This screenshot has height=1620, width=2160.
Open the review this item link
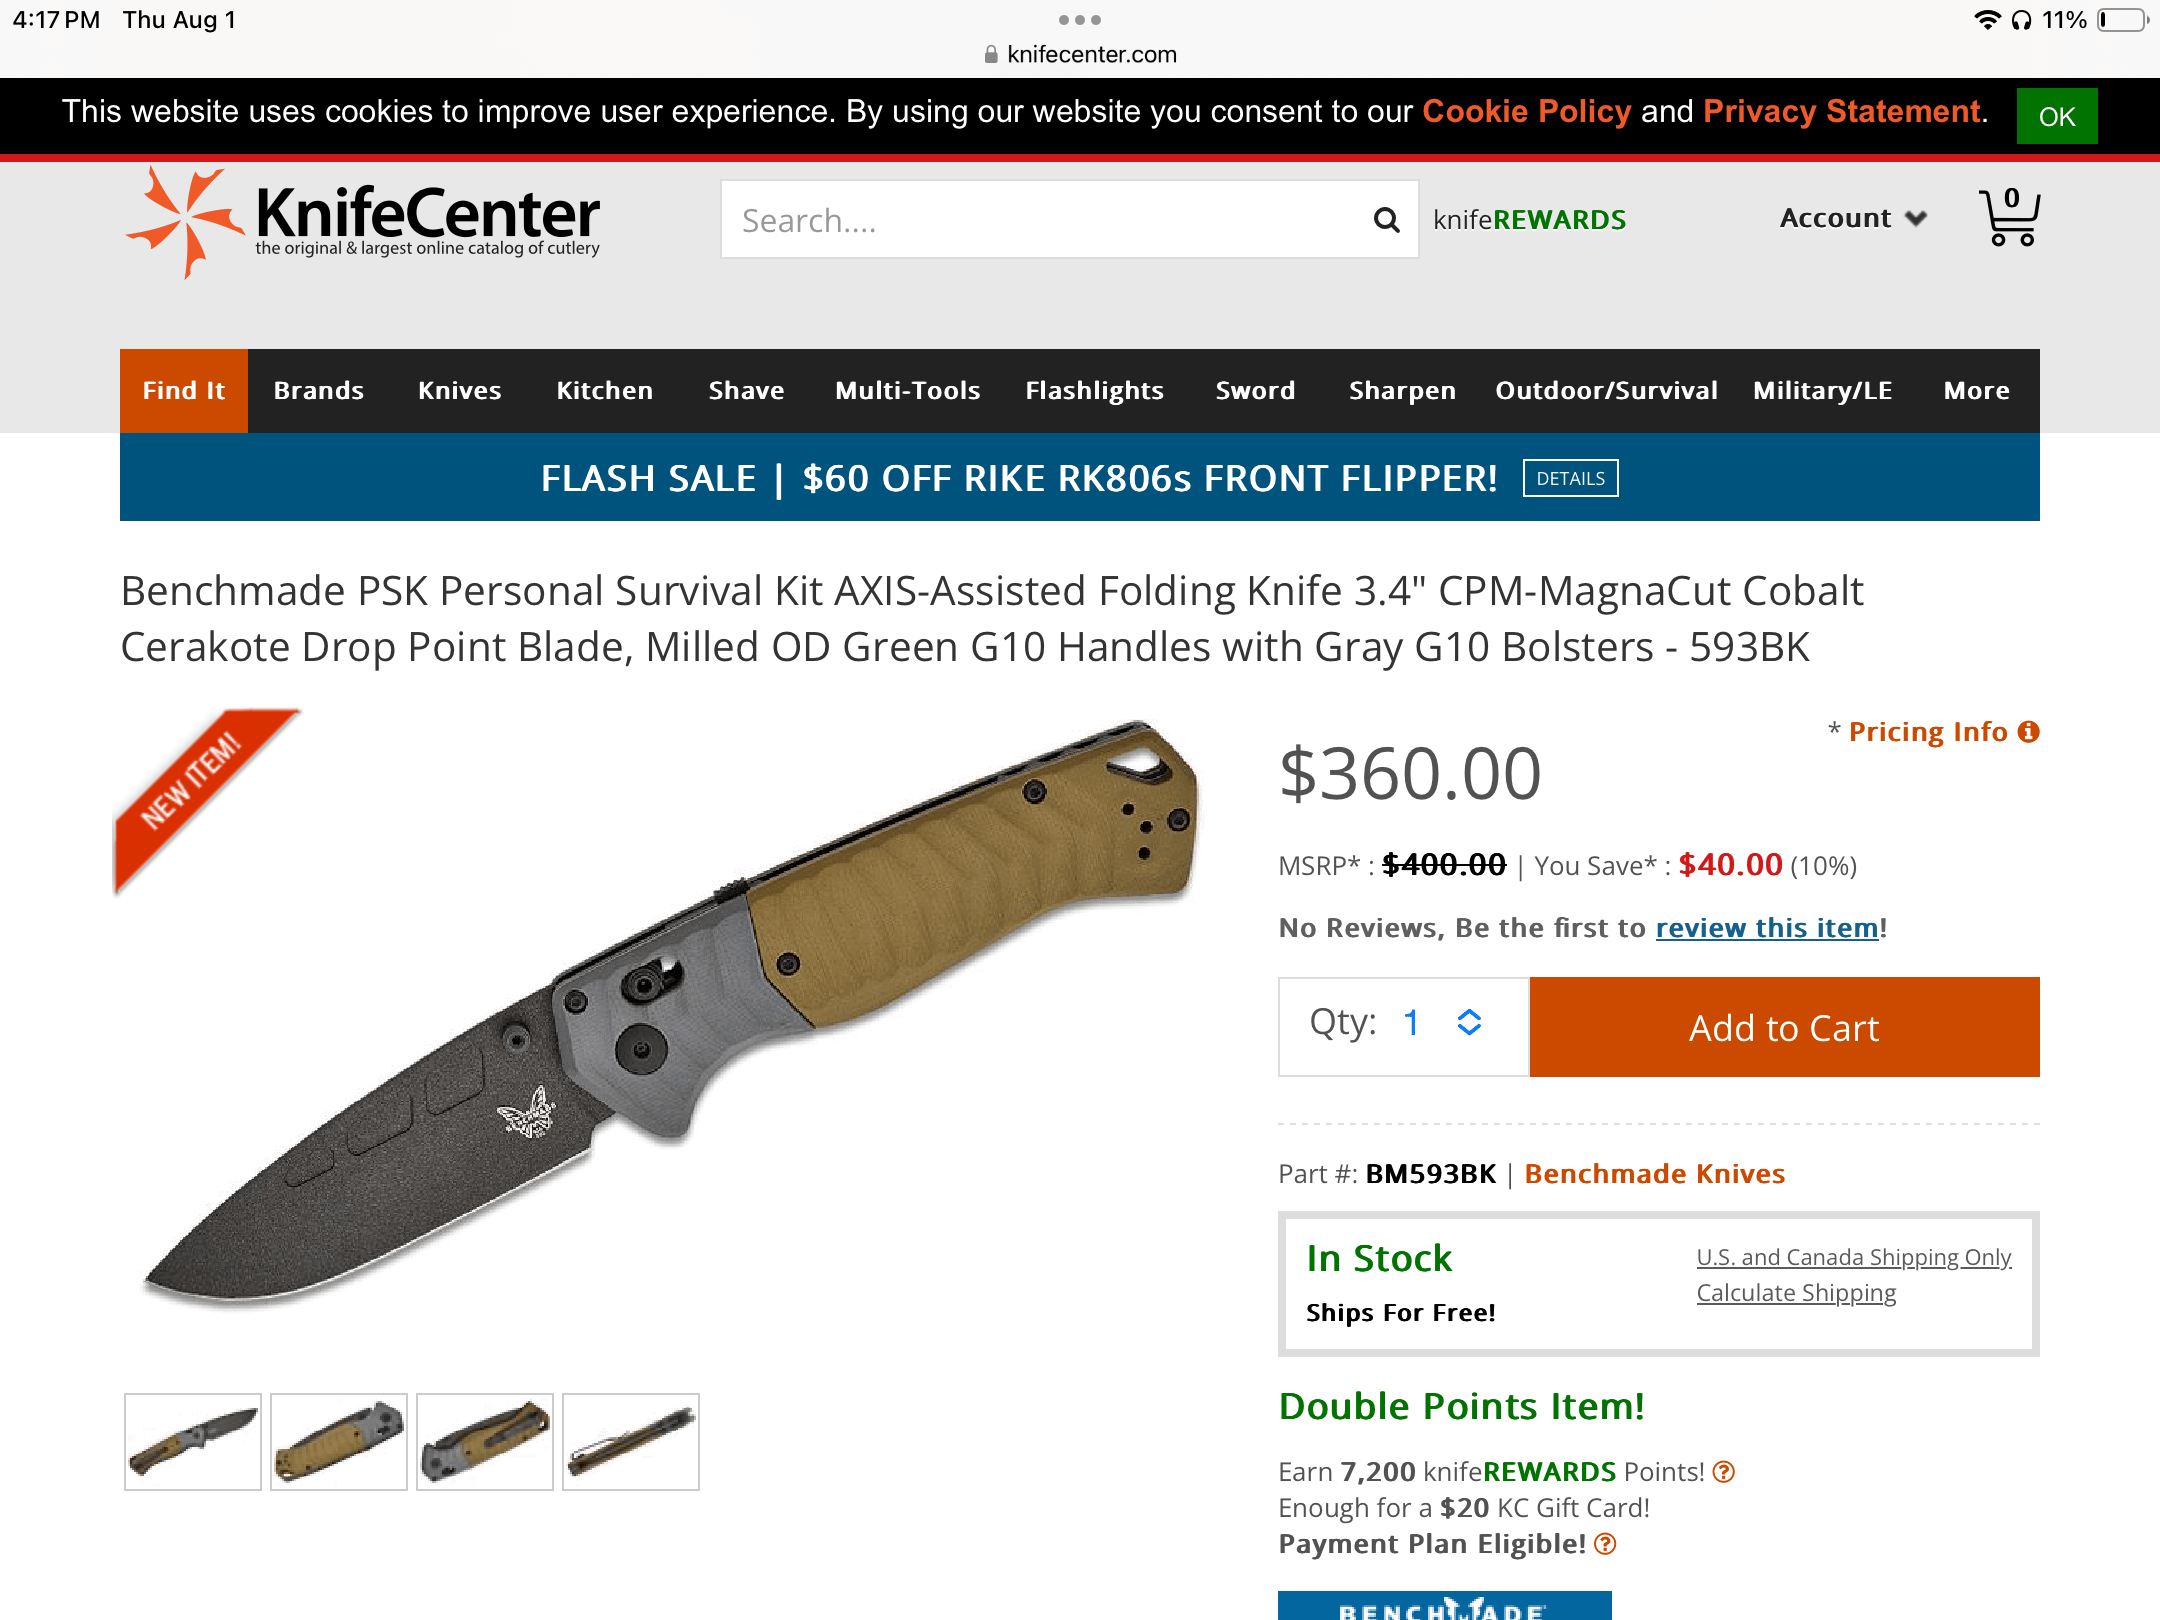(x=1767, y=928)
